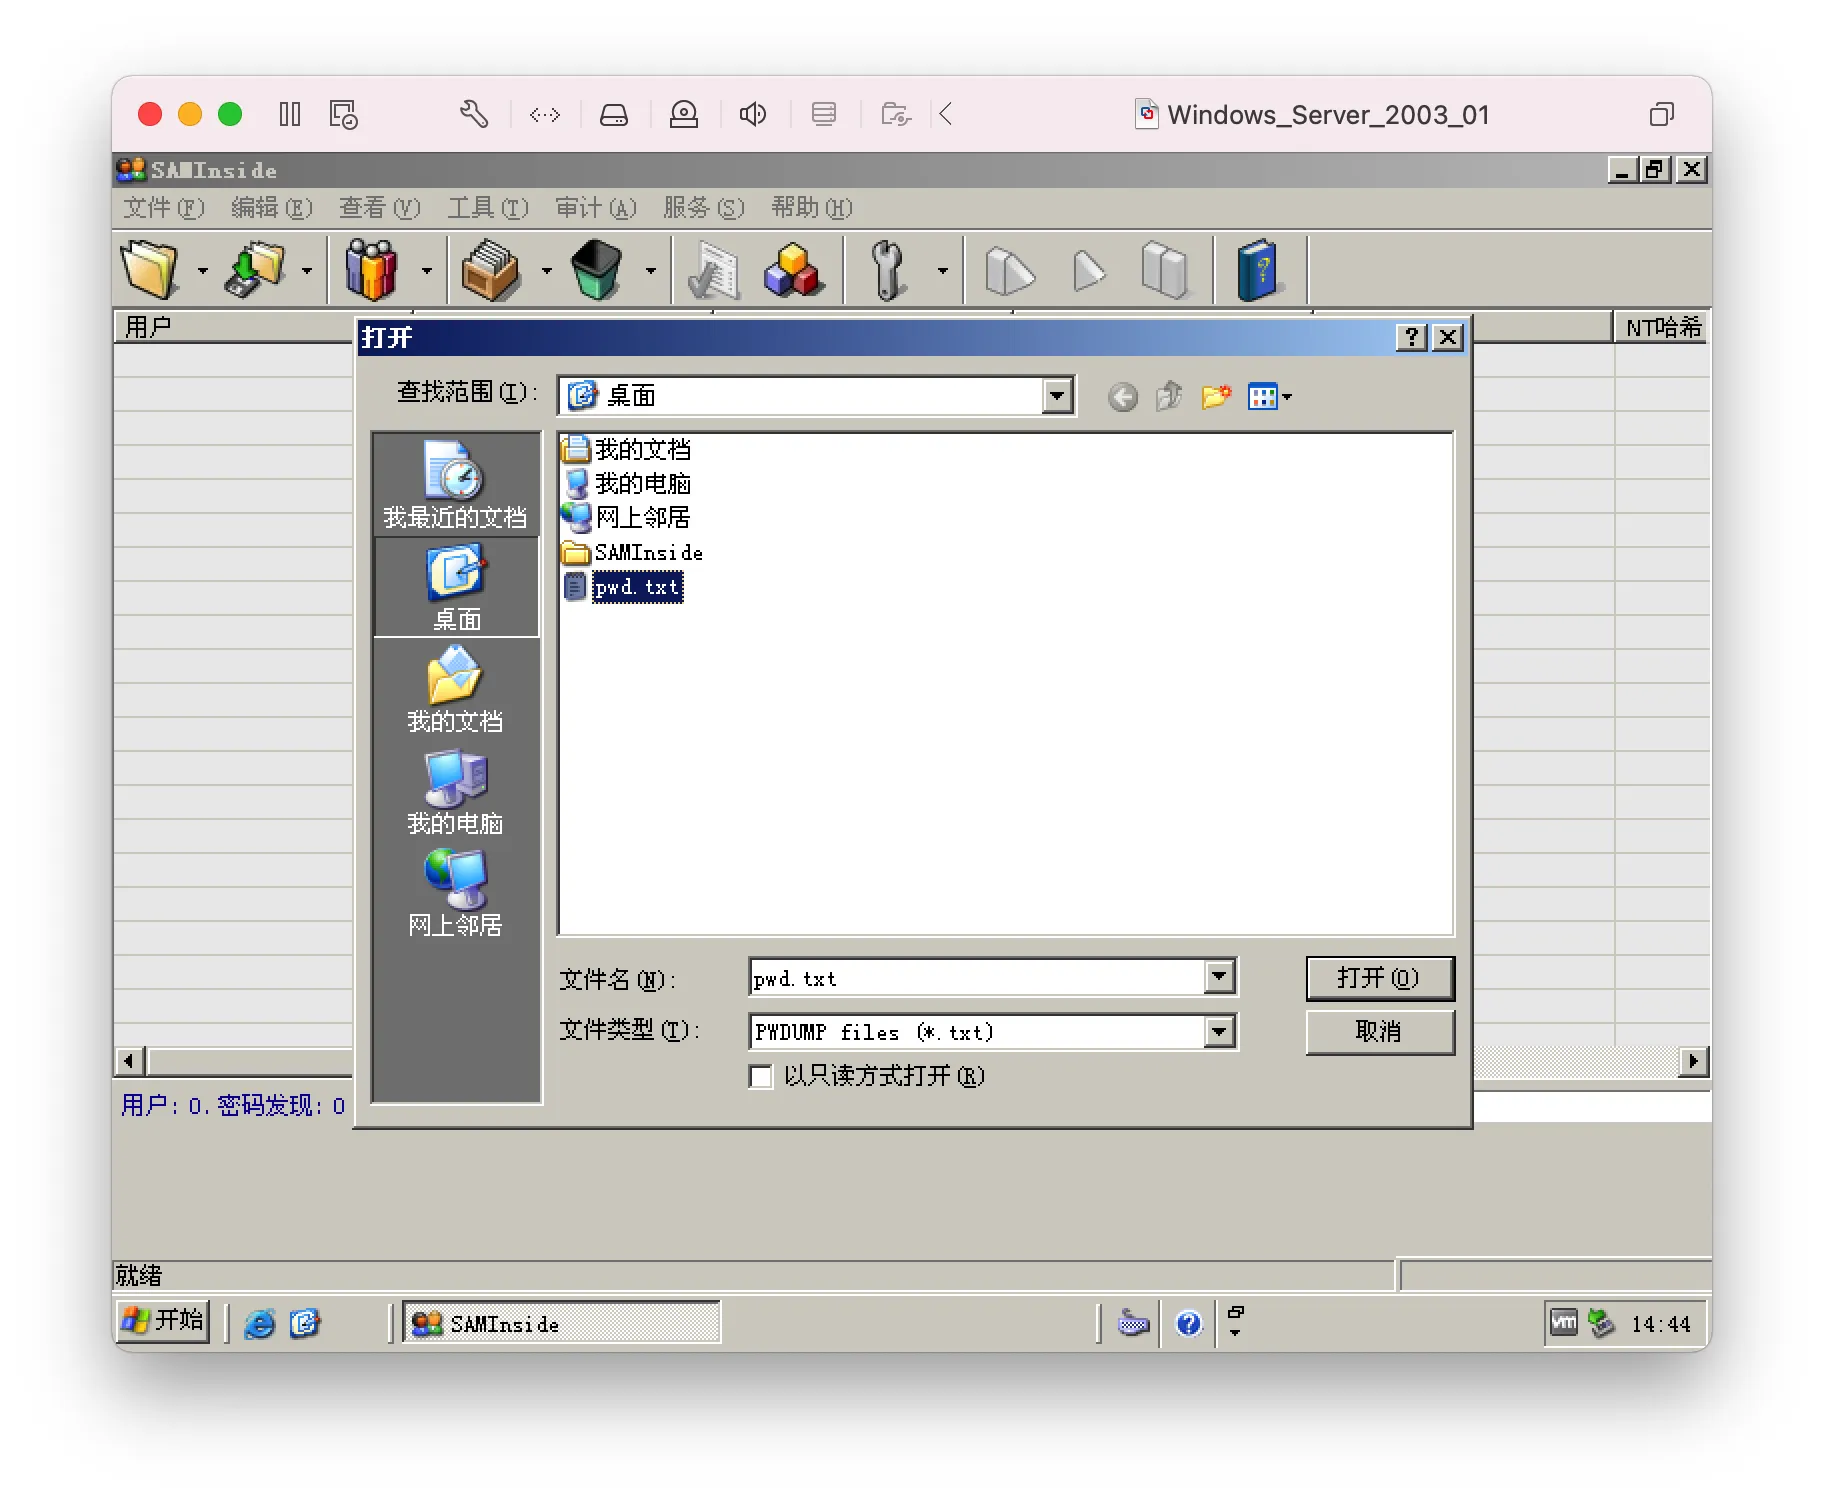Open the 审计(A) menu
Image resolution: width=1824 pixels, height=1500 pixels.
click(596, 208)
